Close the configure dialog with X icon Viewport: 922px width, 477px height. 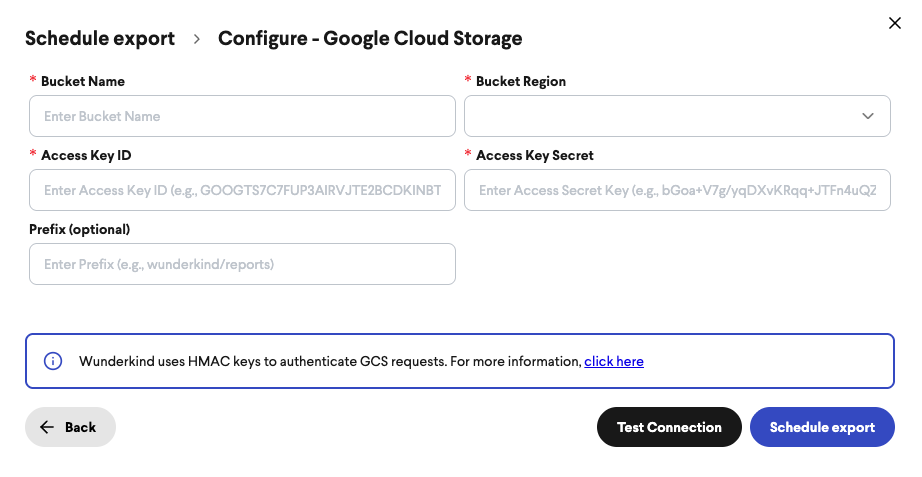point(894,23)
